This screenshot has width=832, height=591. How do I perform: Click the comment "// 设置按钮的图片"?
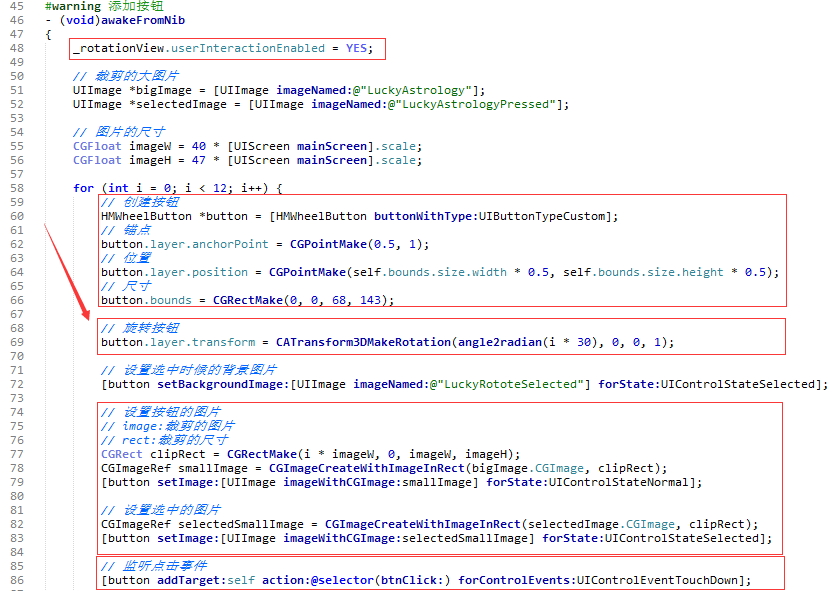pyautogui.click(x=161, y=412)
